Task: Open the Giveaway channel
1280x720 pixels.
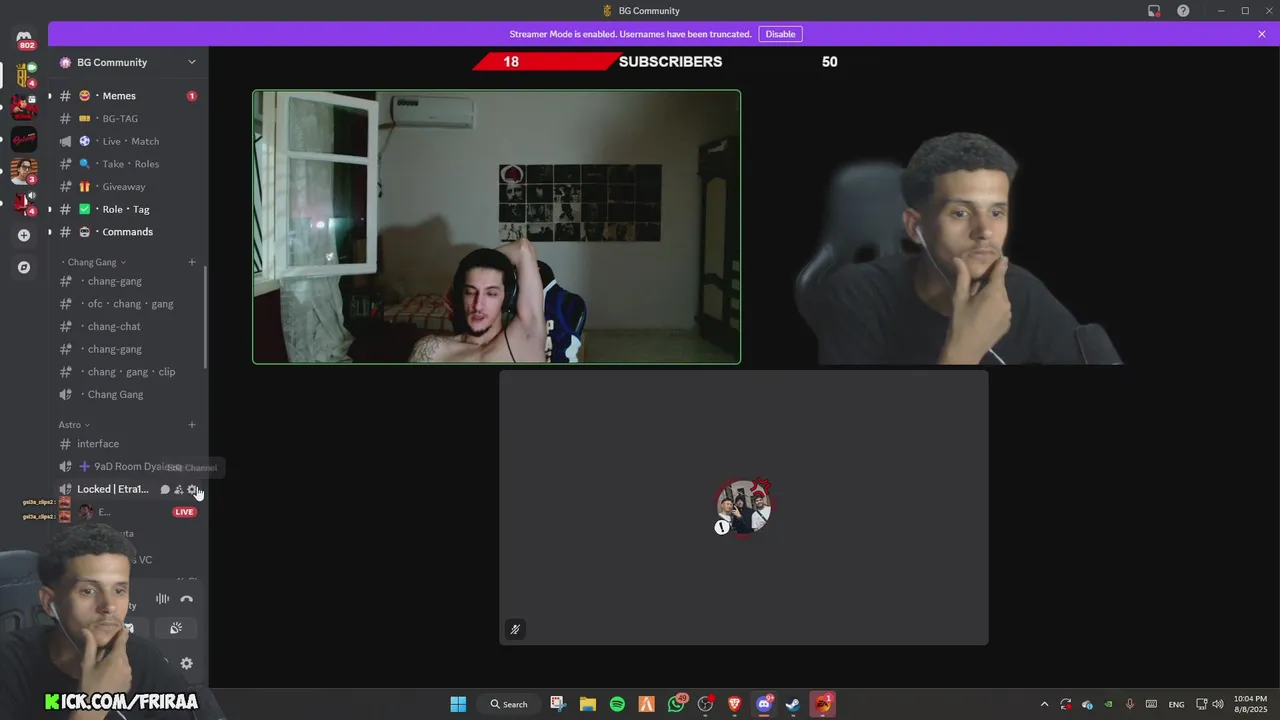Action: (128, 187)
